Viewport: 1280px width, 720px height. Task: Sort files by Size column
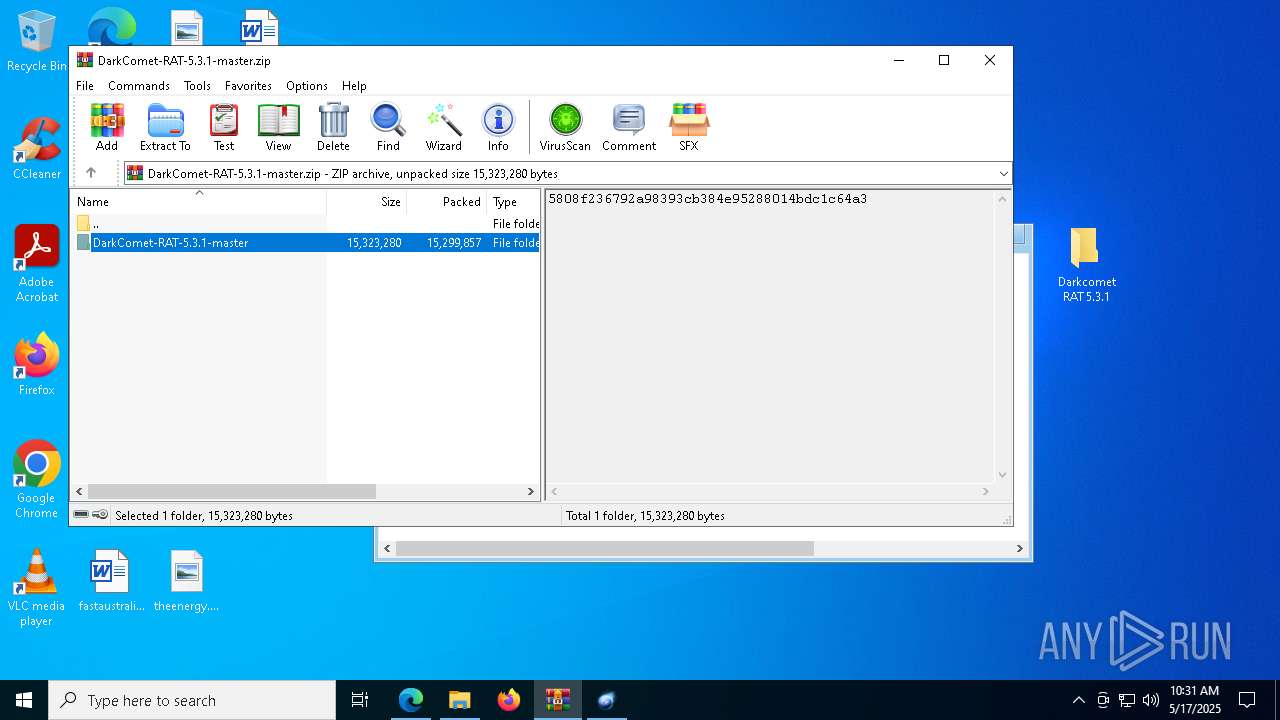[x=367, y=202]
